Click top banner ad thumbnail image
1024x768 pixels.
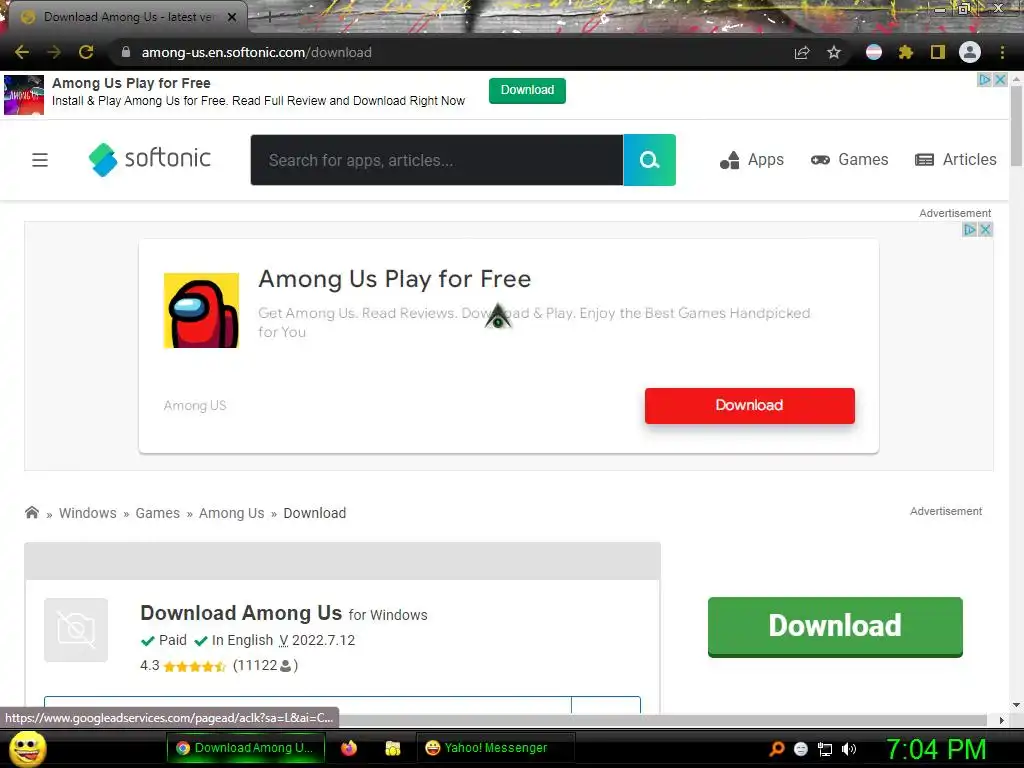point(24,95)
